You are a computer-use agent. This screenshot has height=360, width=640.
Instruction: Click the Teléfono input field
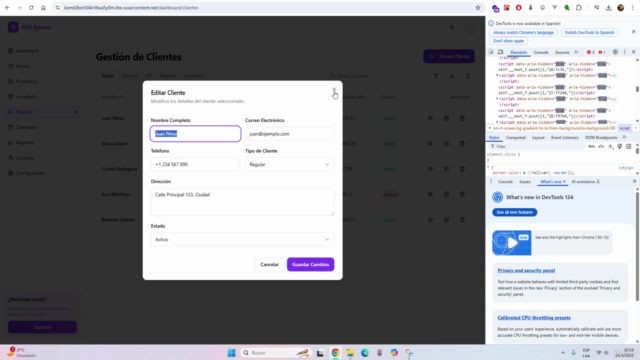(x=195, y=164)
